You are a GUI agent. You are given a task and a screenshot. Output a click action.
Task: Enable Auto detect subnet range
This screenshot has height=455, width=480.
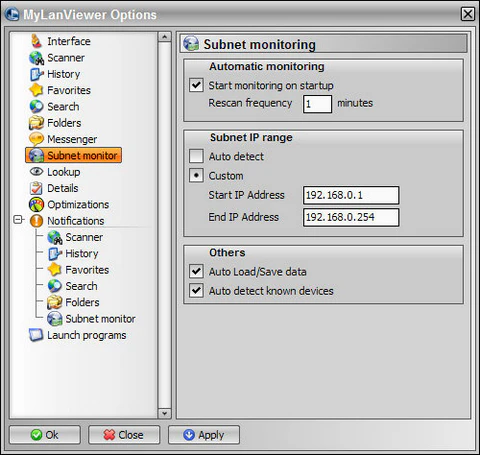pyautogui.click(x=196, y=156)
